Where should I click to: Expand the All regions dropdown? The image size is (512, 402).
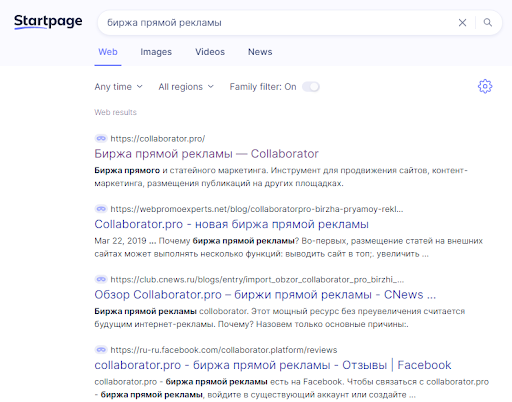[x=186, y=87]
